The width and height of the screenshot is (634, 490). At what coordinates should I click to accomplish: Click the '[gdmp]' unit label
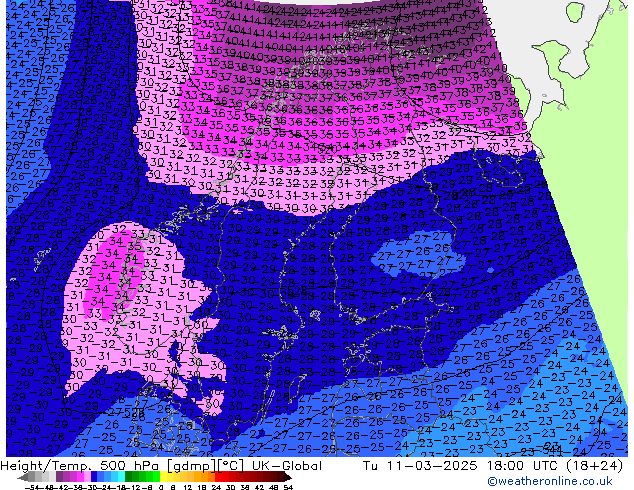coord(192,466)
